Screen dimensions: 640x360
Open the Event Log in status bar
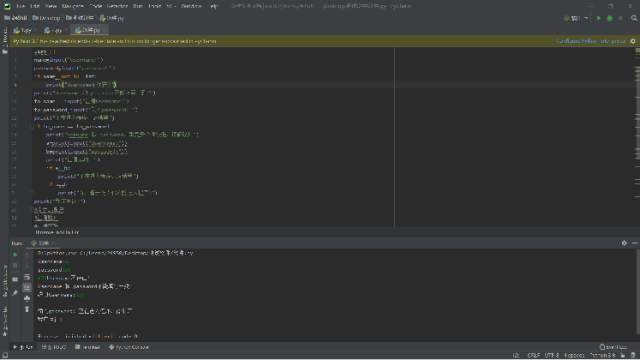(613, 347)
